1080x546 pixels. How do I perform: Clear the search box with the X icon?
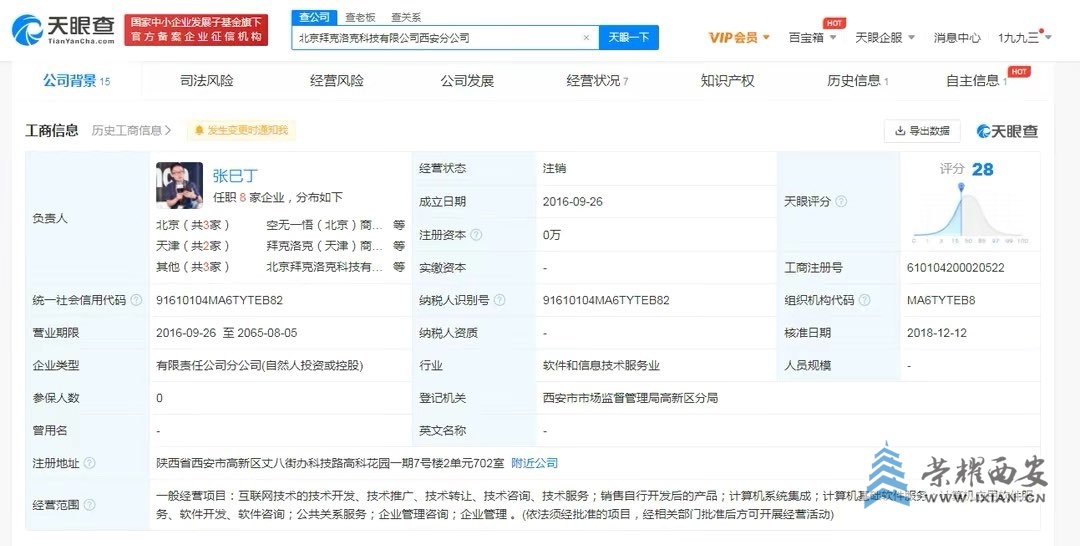coord(586,38)
